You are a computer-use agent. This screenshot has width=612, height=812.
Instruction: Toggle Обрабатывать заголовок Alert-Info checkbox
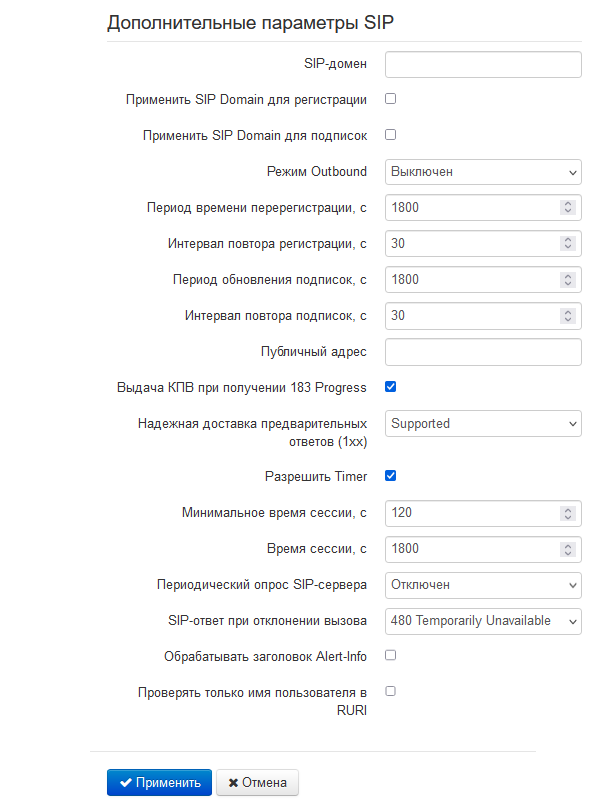point(391,655)
